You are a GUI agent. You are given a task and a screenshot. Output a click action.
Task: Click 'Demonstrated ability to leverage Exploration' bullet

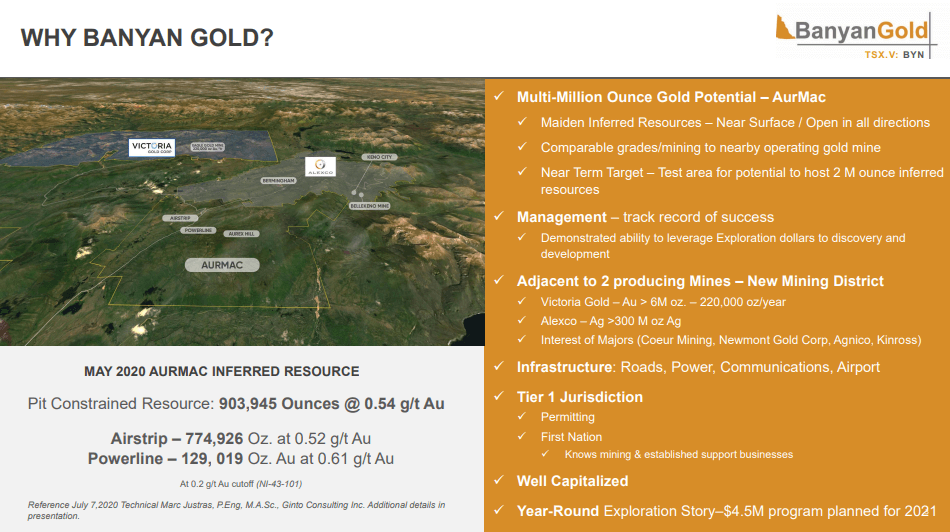coord(723,245)
